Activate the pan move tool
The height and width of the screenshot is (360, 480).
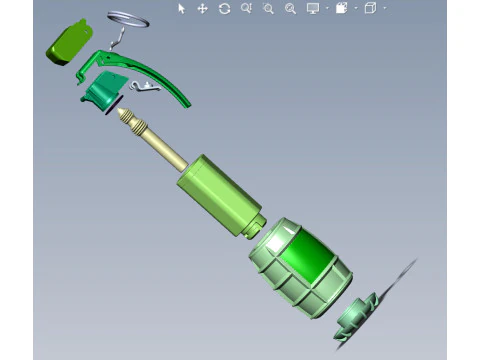203,8
